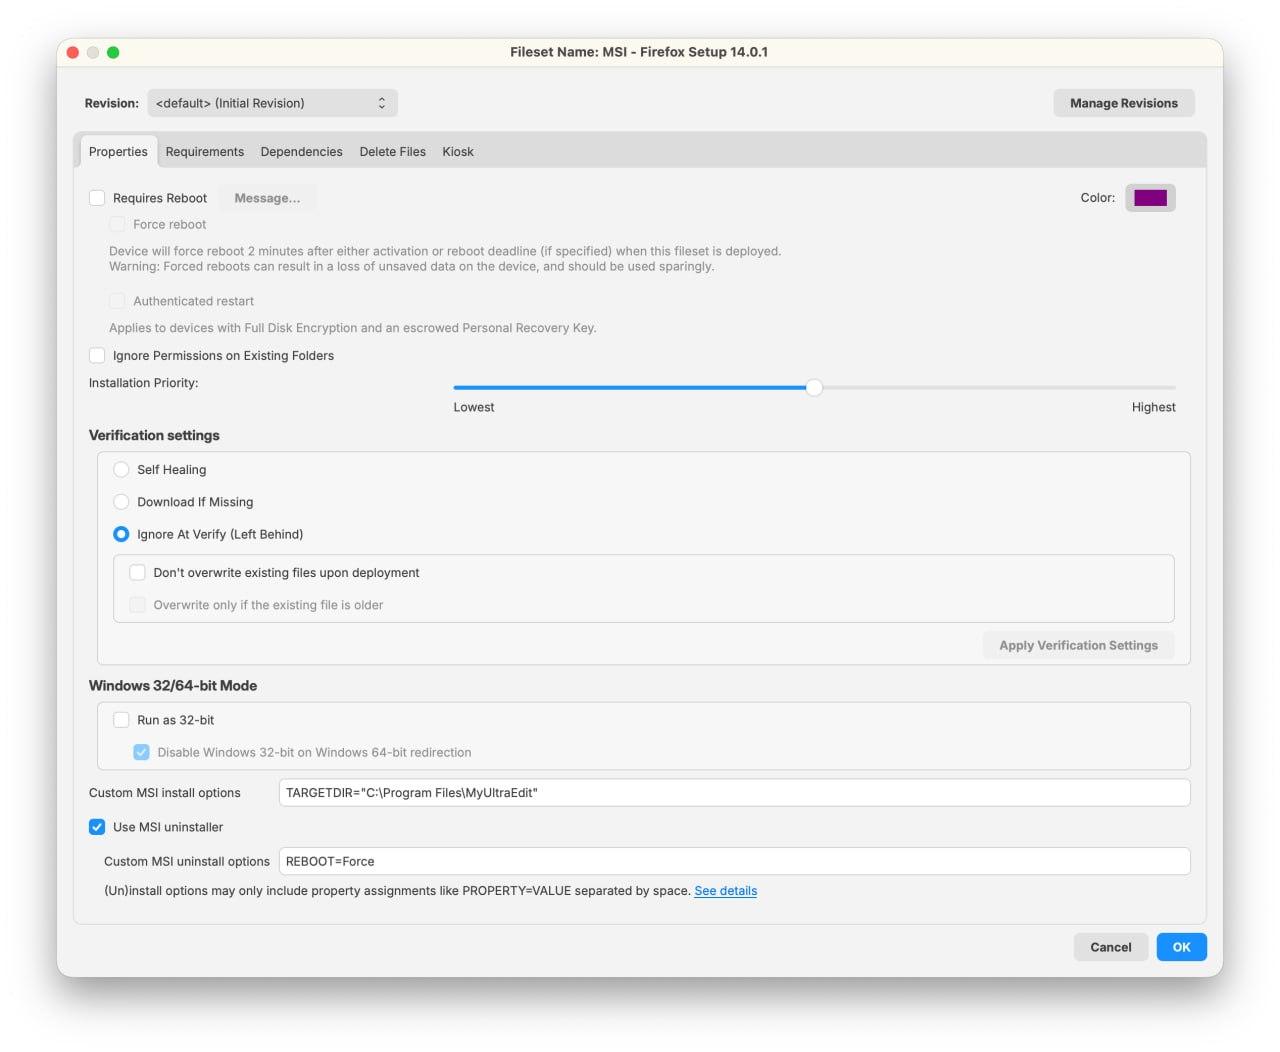Select Ignore At Verify (Left Behind)
The image size is (1280, 1052).
pyautogui.click(x=121, y=534)
